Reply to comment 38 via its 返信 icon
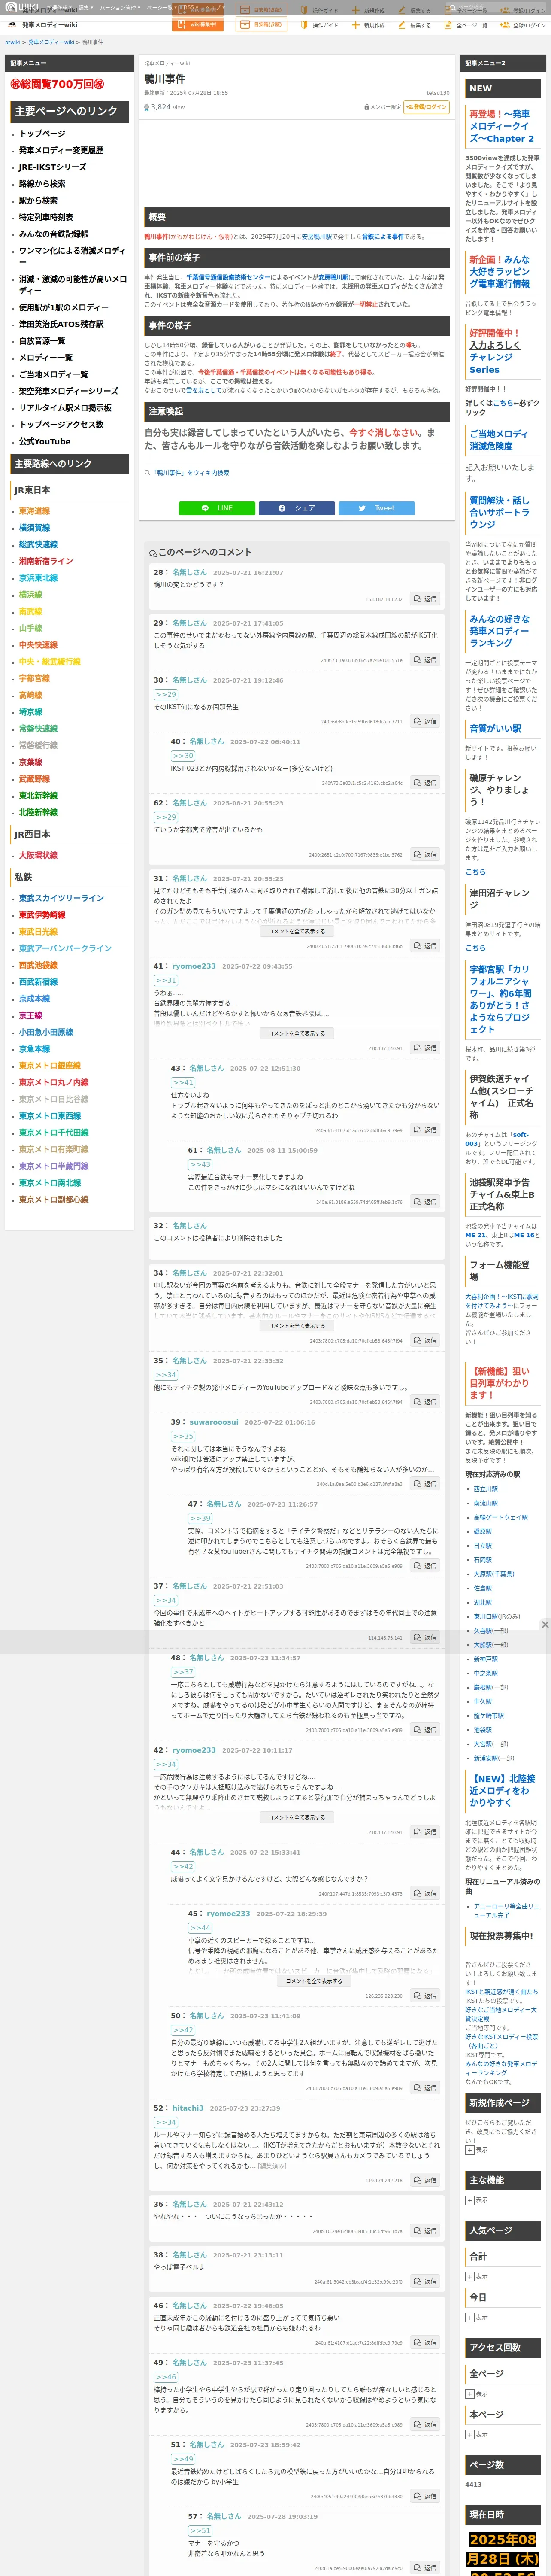 pyautogui.click(x=425, y=2282)
